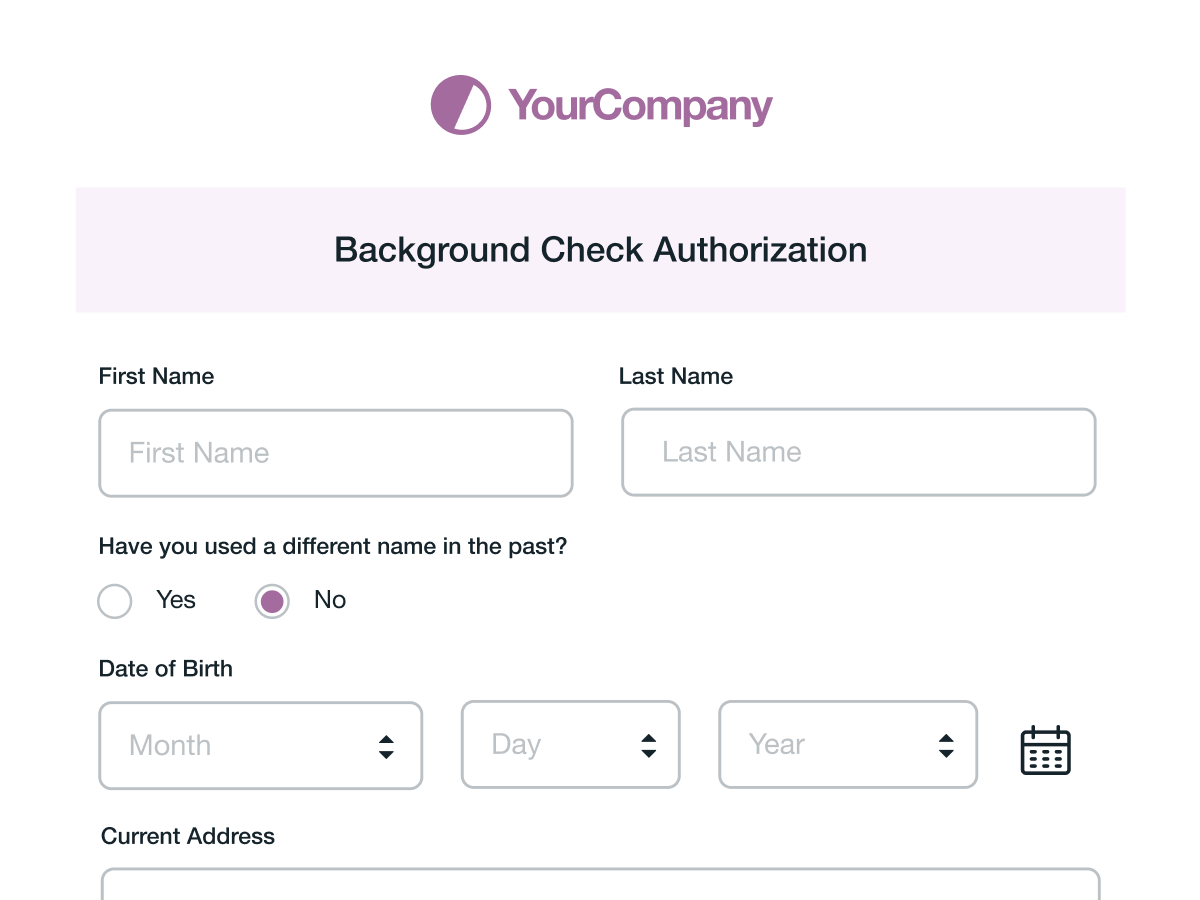This screenshot has height=900, width=1200.
Task: Click the YourCompany pie logo icon
Action: 460,104
